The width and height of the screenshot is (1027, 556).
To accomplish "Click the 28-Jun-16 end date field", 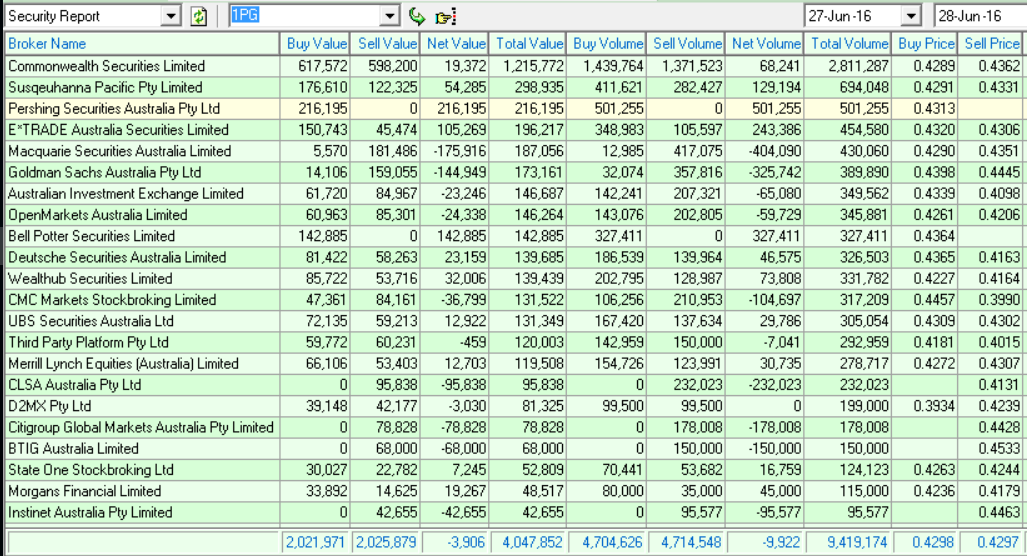I will (980, 16).
